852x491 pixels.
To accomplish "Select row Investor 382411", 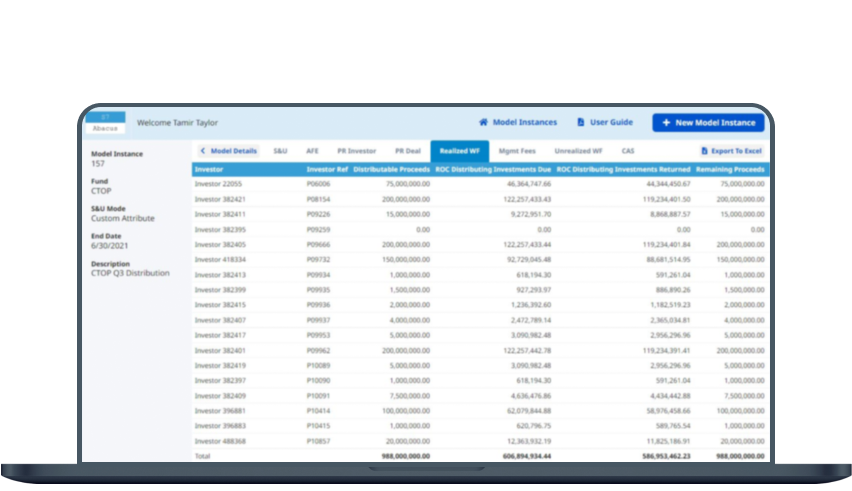I will pos(480,215).
